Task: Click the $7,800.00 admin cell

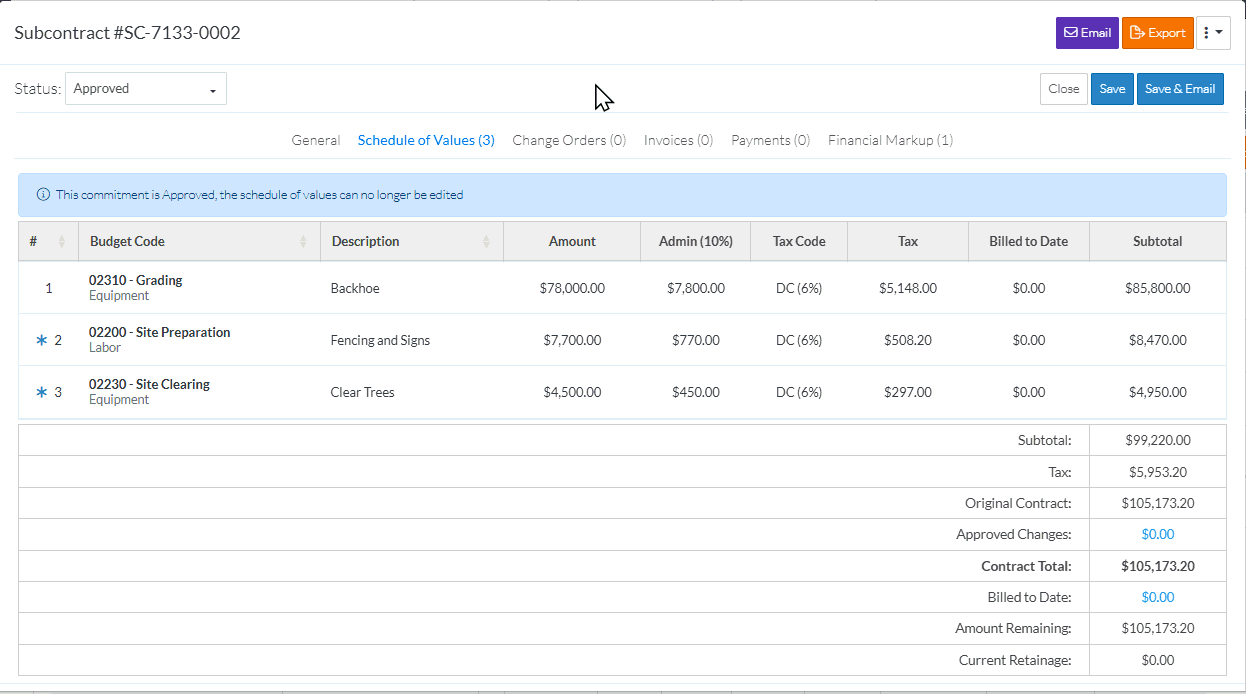Action: click(x=696, y=289)
